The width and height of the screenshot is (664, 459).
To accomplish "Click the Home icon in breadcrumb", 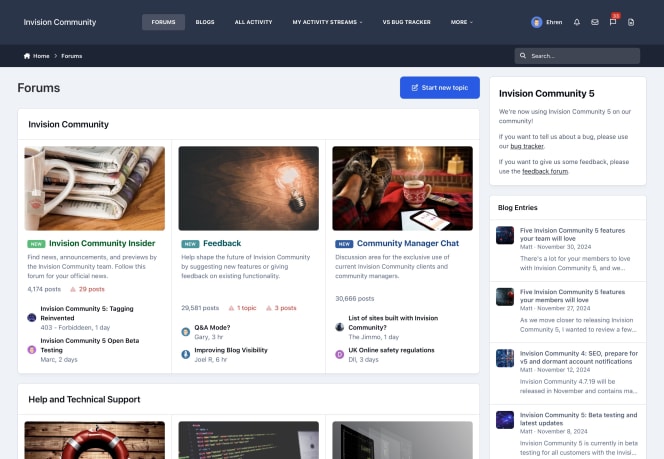I will tap(27, 56).
